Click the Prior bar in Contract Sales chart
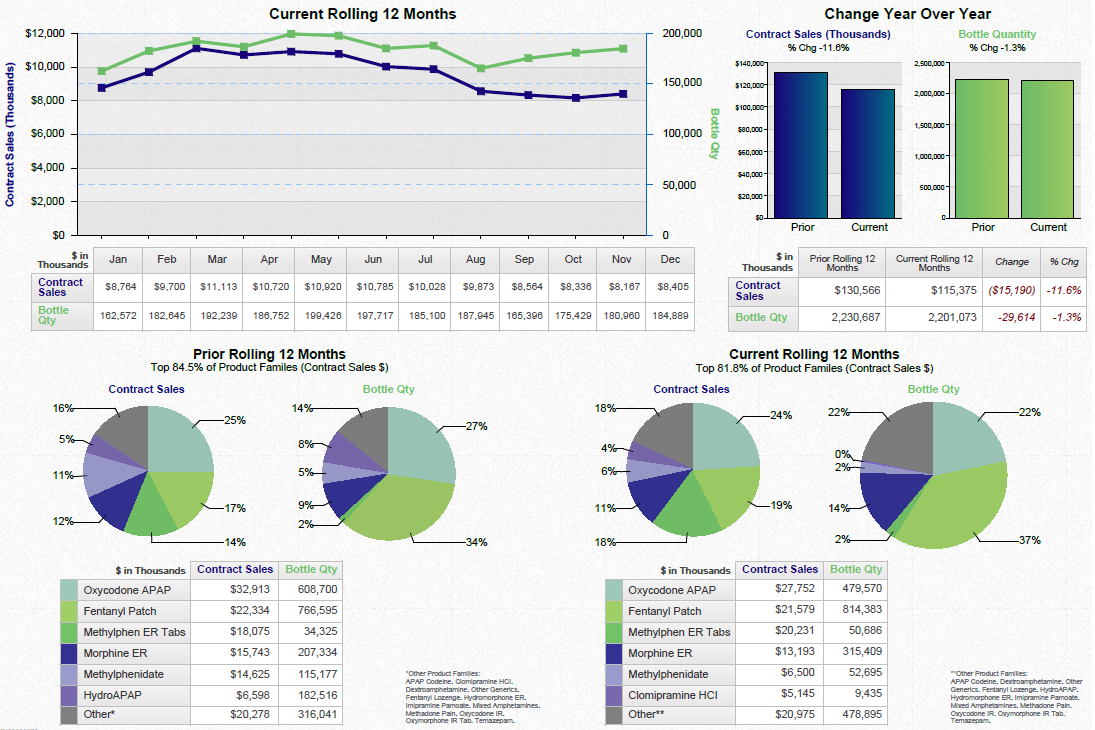This screenshot has height=730, width=1095. click(x=801, y=145)
